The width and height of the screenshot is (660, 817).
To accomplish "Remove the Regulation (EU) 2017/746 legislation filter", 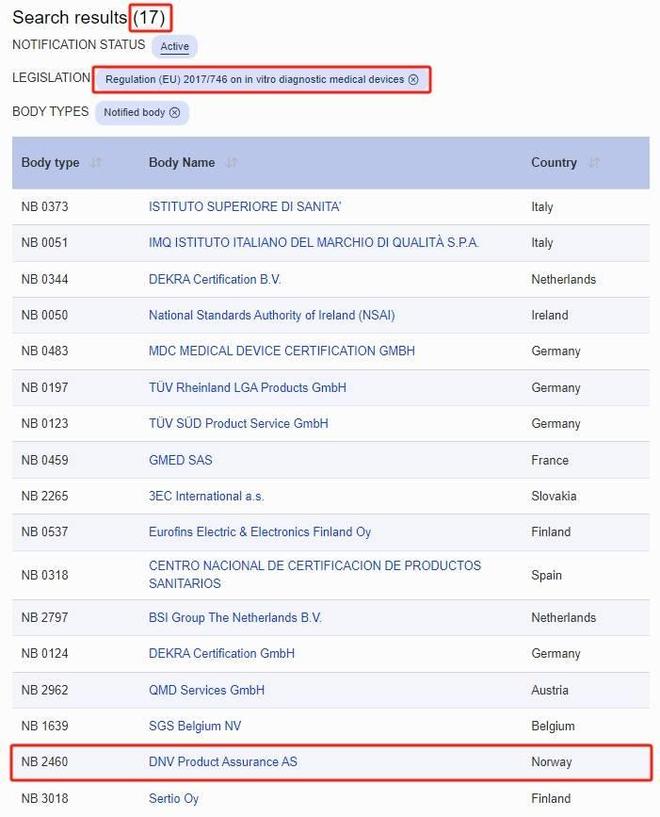I will pyautogui.click(x=413, y=79).
